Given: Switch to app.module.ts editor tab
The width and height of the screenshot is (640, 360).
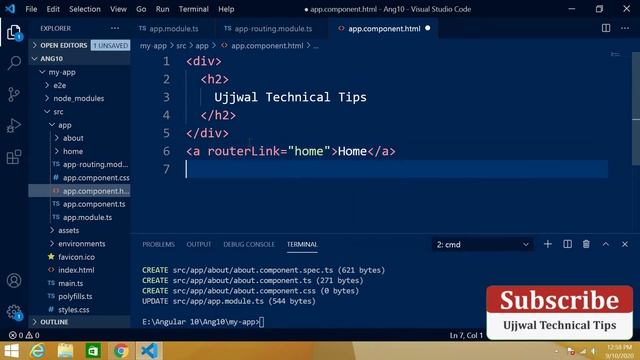Looking at the screenshot, I should (173, 29).
